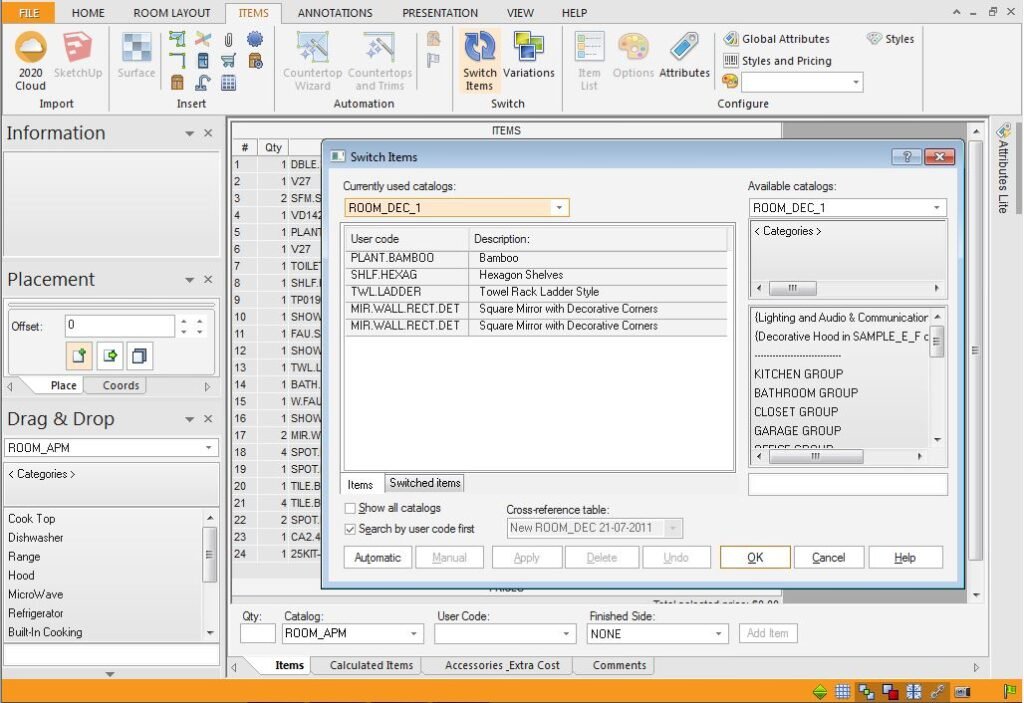The width and height of the screenshot is (1024, 703).
Task: Click the Automatic button
Action: [x=377, y=558]
